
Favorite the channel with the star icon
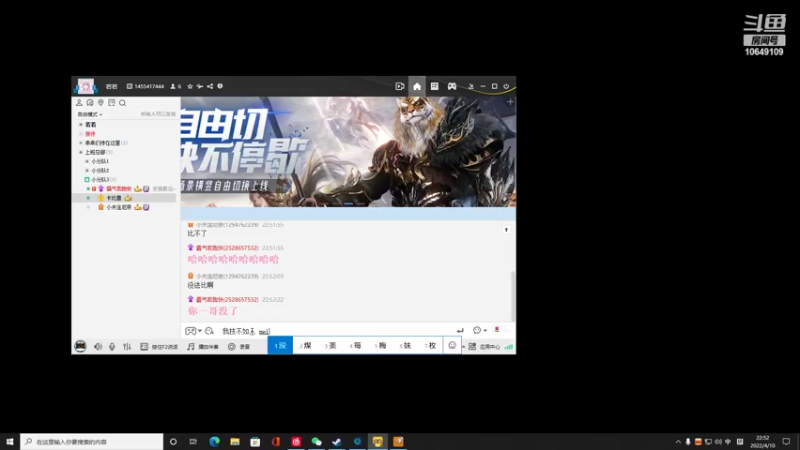[x=190, y=87]
